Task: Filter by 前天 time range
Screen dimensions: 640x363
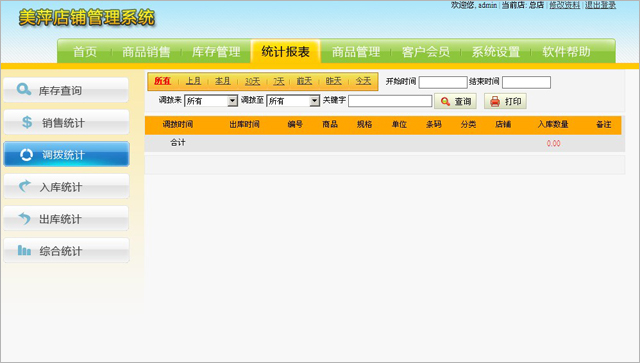Action: (304, 81)
